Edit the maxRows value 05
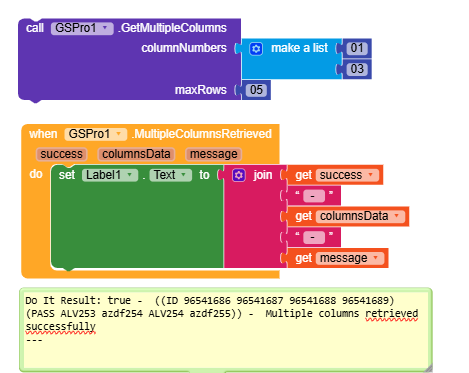The image size is (469, 373). 256,90
